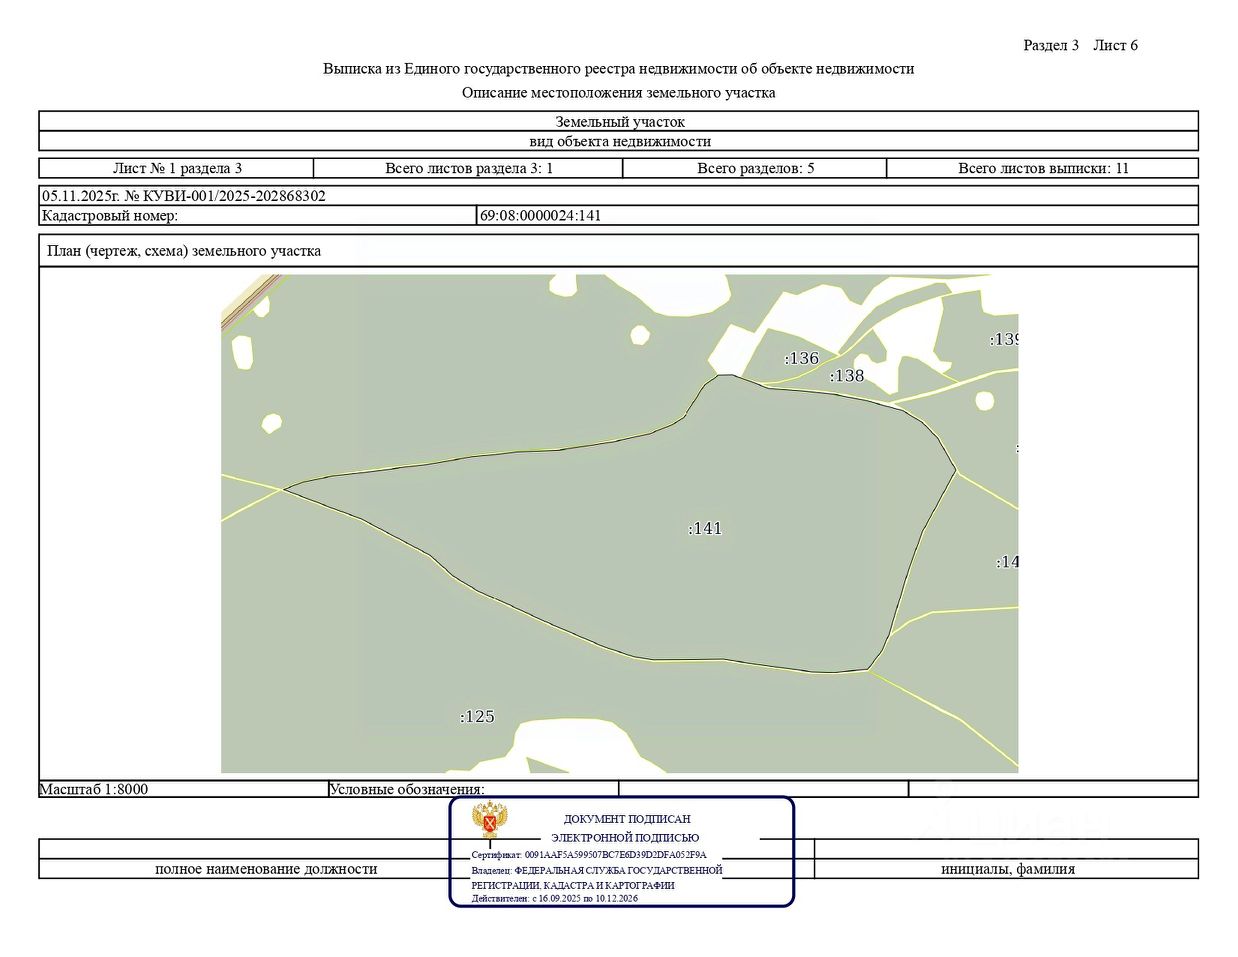The width and height of the screenshot is (1238, 957).
Task: Click the 'Кадастровый номер:' label
Action: pyautogui.click(x=109, y=215)
